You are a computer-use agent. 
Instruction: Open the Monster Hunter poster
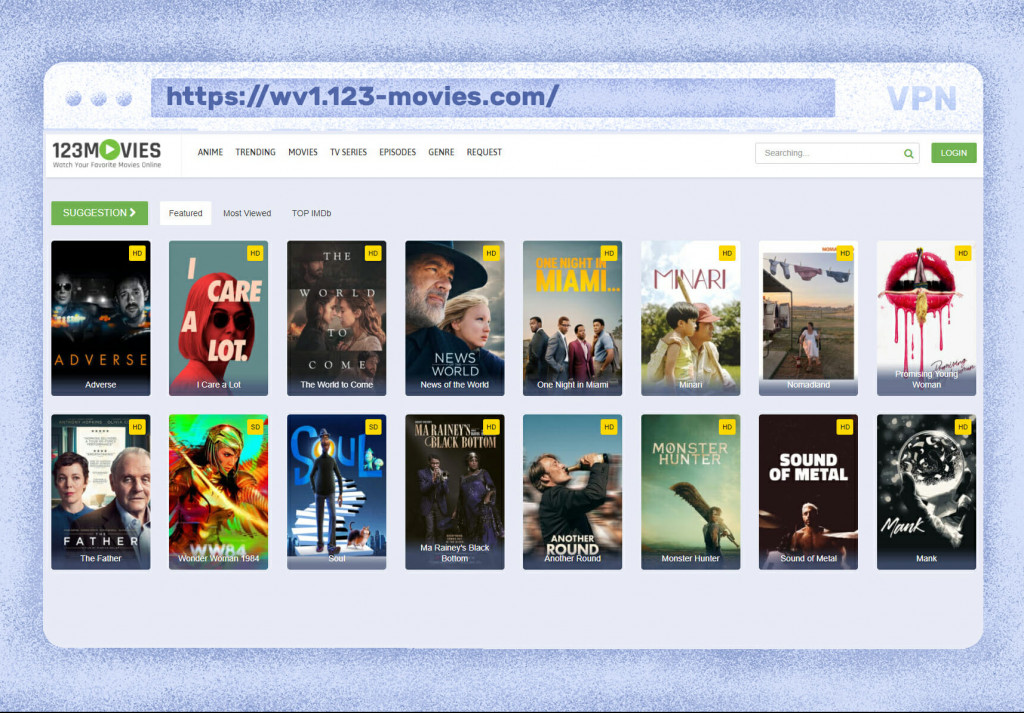pos(690,492)
